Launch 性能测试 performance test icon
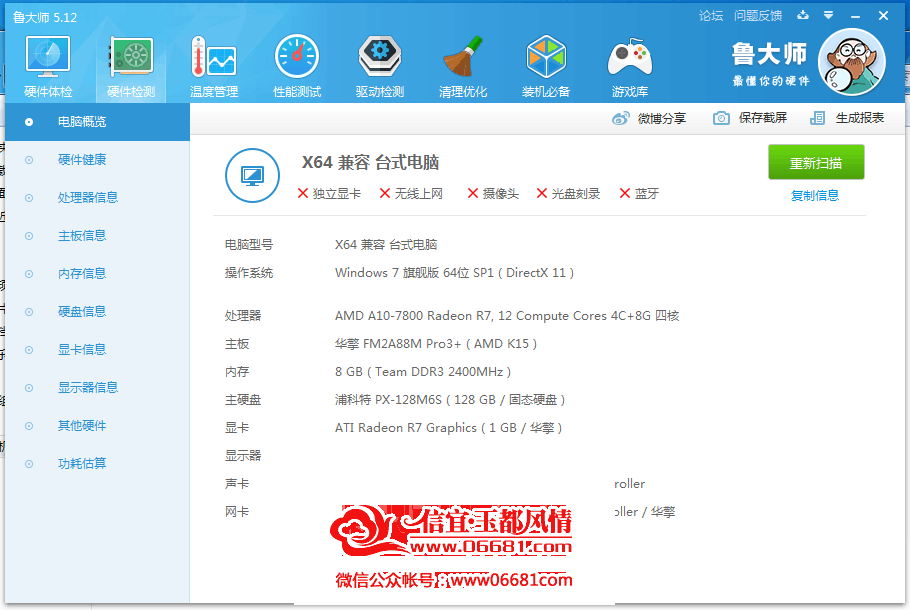 point(297,56)
